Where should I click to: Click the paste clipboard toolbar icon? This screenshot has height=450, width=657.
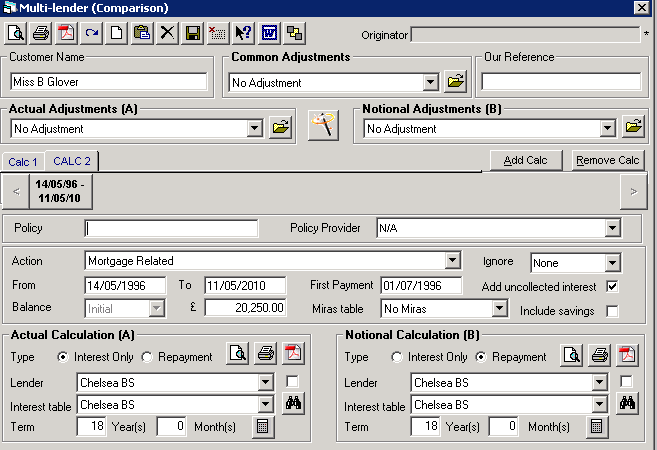(x=142, y=33)
